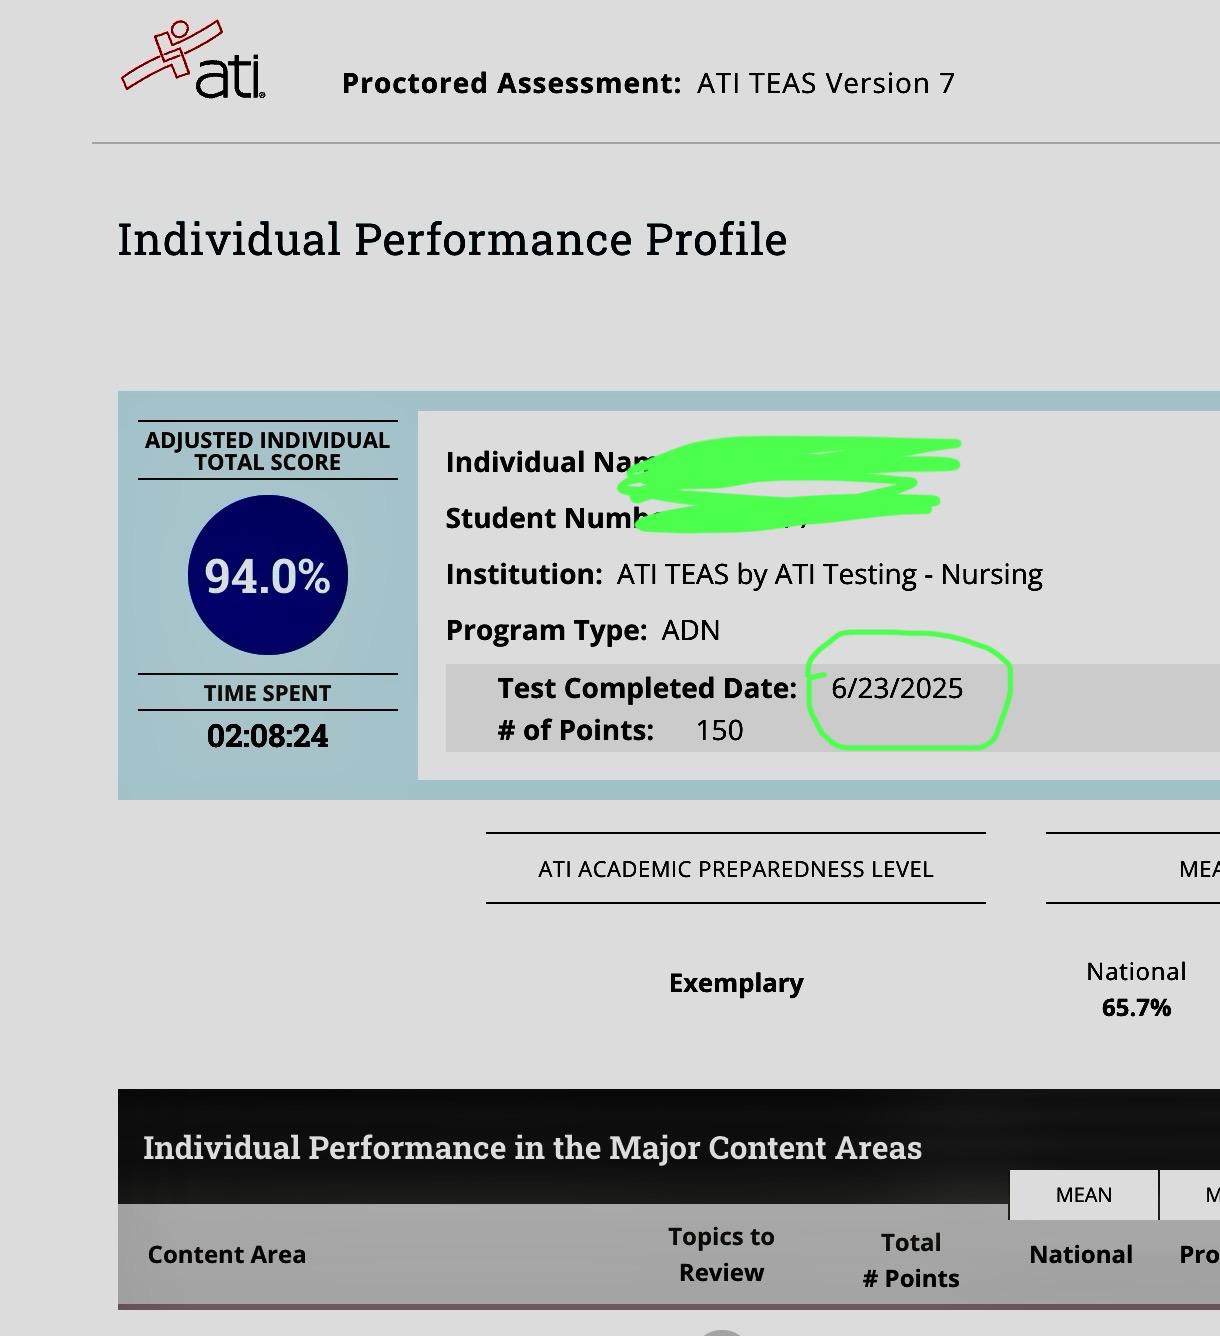Click the Individual Performance Profile heading
The width and height of the screenshot is (1220, 1336).
452,240
